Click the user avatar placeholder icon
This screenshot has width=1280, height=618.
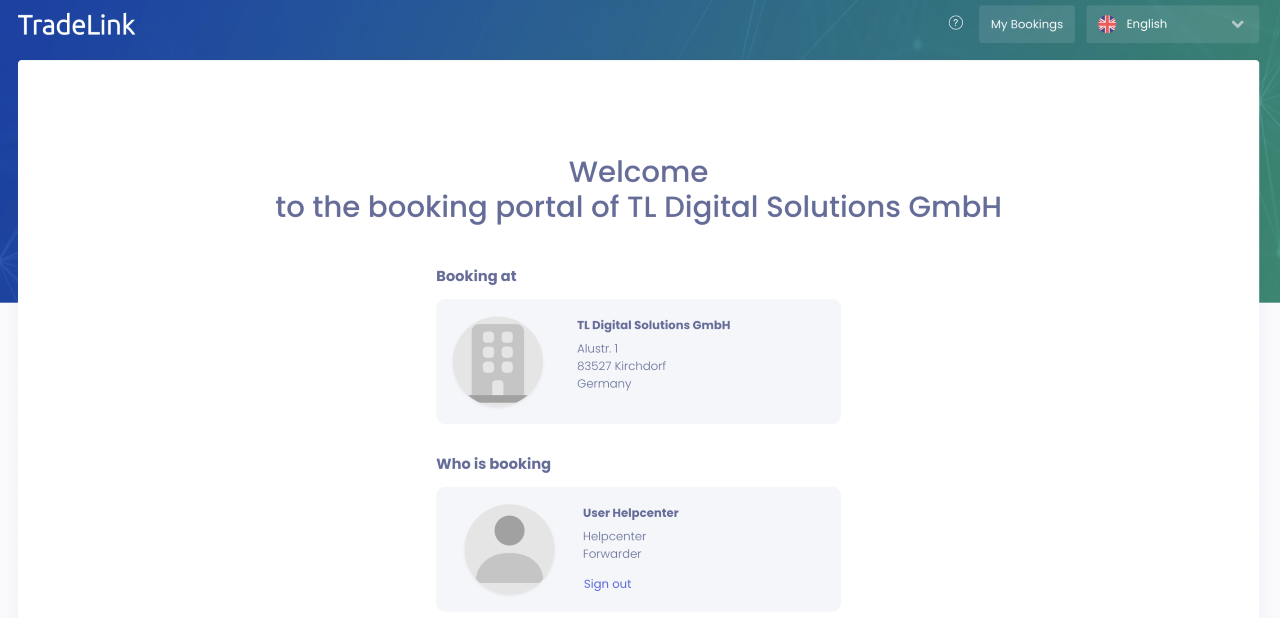509,549
